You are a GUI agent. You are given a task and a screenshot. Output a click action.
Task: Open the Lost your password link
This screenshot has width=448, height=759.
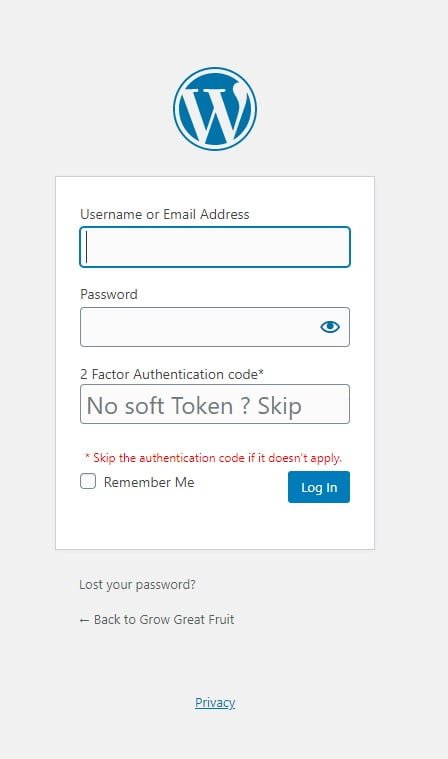(x=137, y=584)
